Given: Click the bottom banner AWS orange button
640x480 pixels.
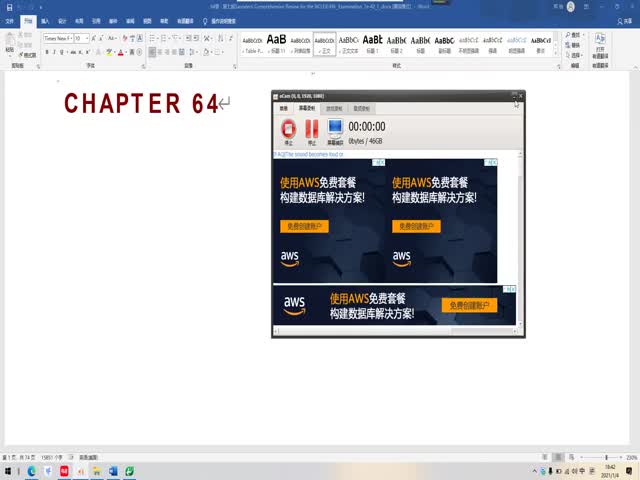Looking at the screenshot, I should [x=469, y=305].
